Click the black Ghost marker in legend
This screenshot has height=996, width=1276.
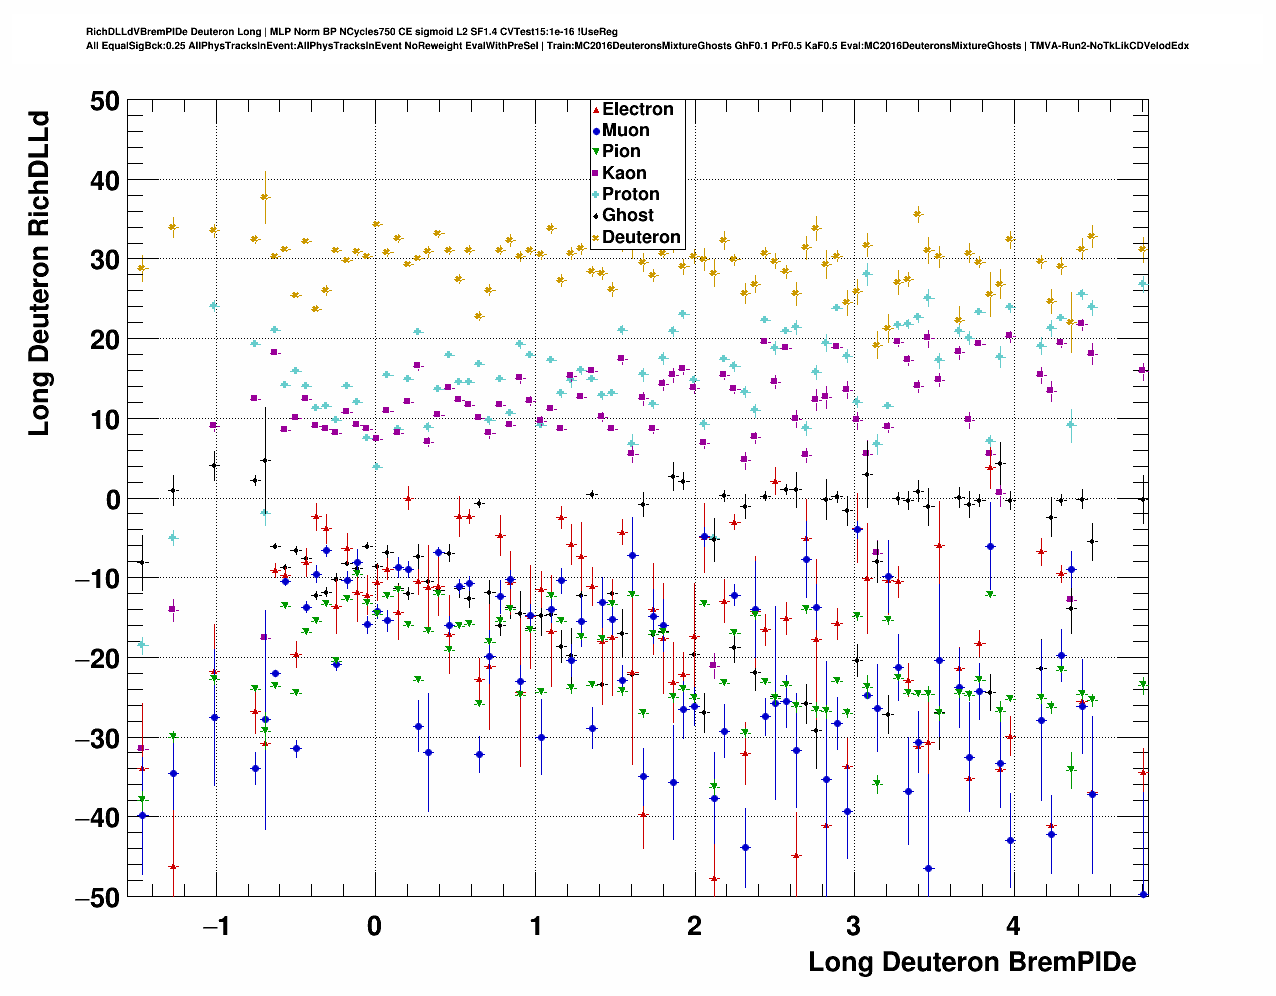(x=596, y=215)
